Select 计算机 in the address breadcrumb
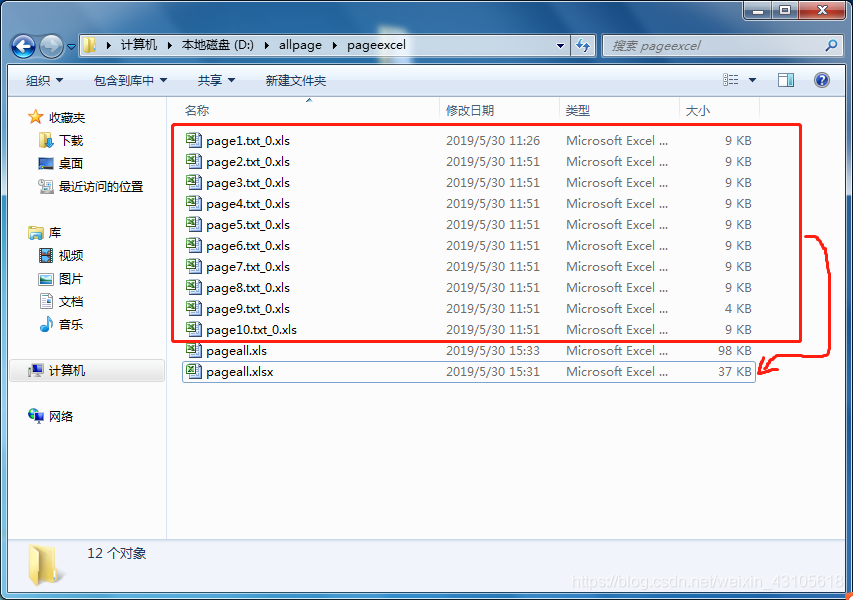The width and height of the screenshot is (853, 600). click(139, 45)
